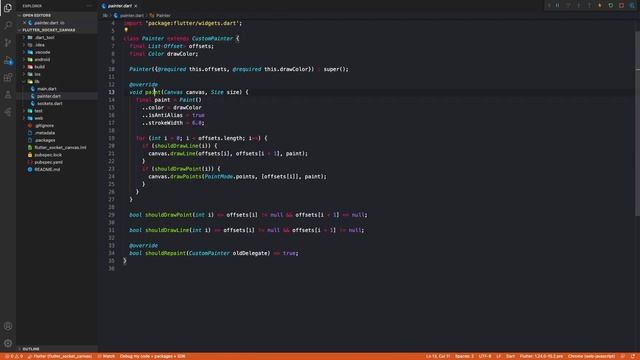
Task: Open Dart DevTools from debug toolbar
Action: [632, 5]
